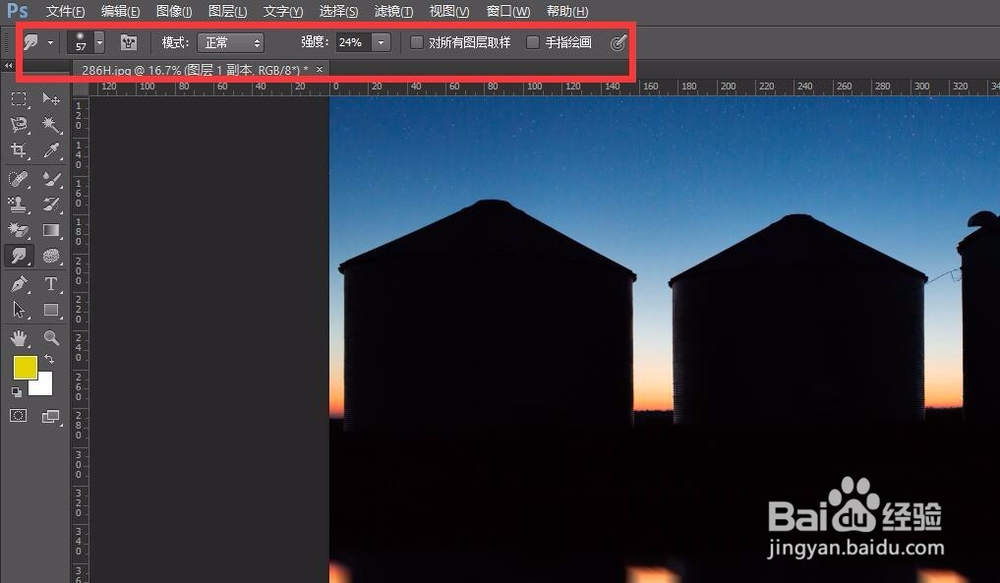Click the yellow foreground color swatch

pyautogui.click(x=25, y=367)
